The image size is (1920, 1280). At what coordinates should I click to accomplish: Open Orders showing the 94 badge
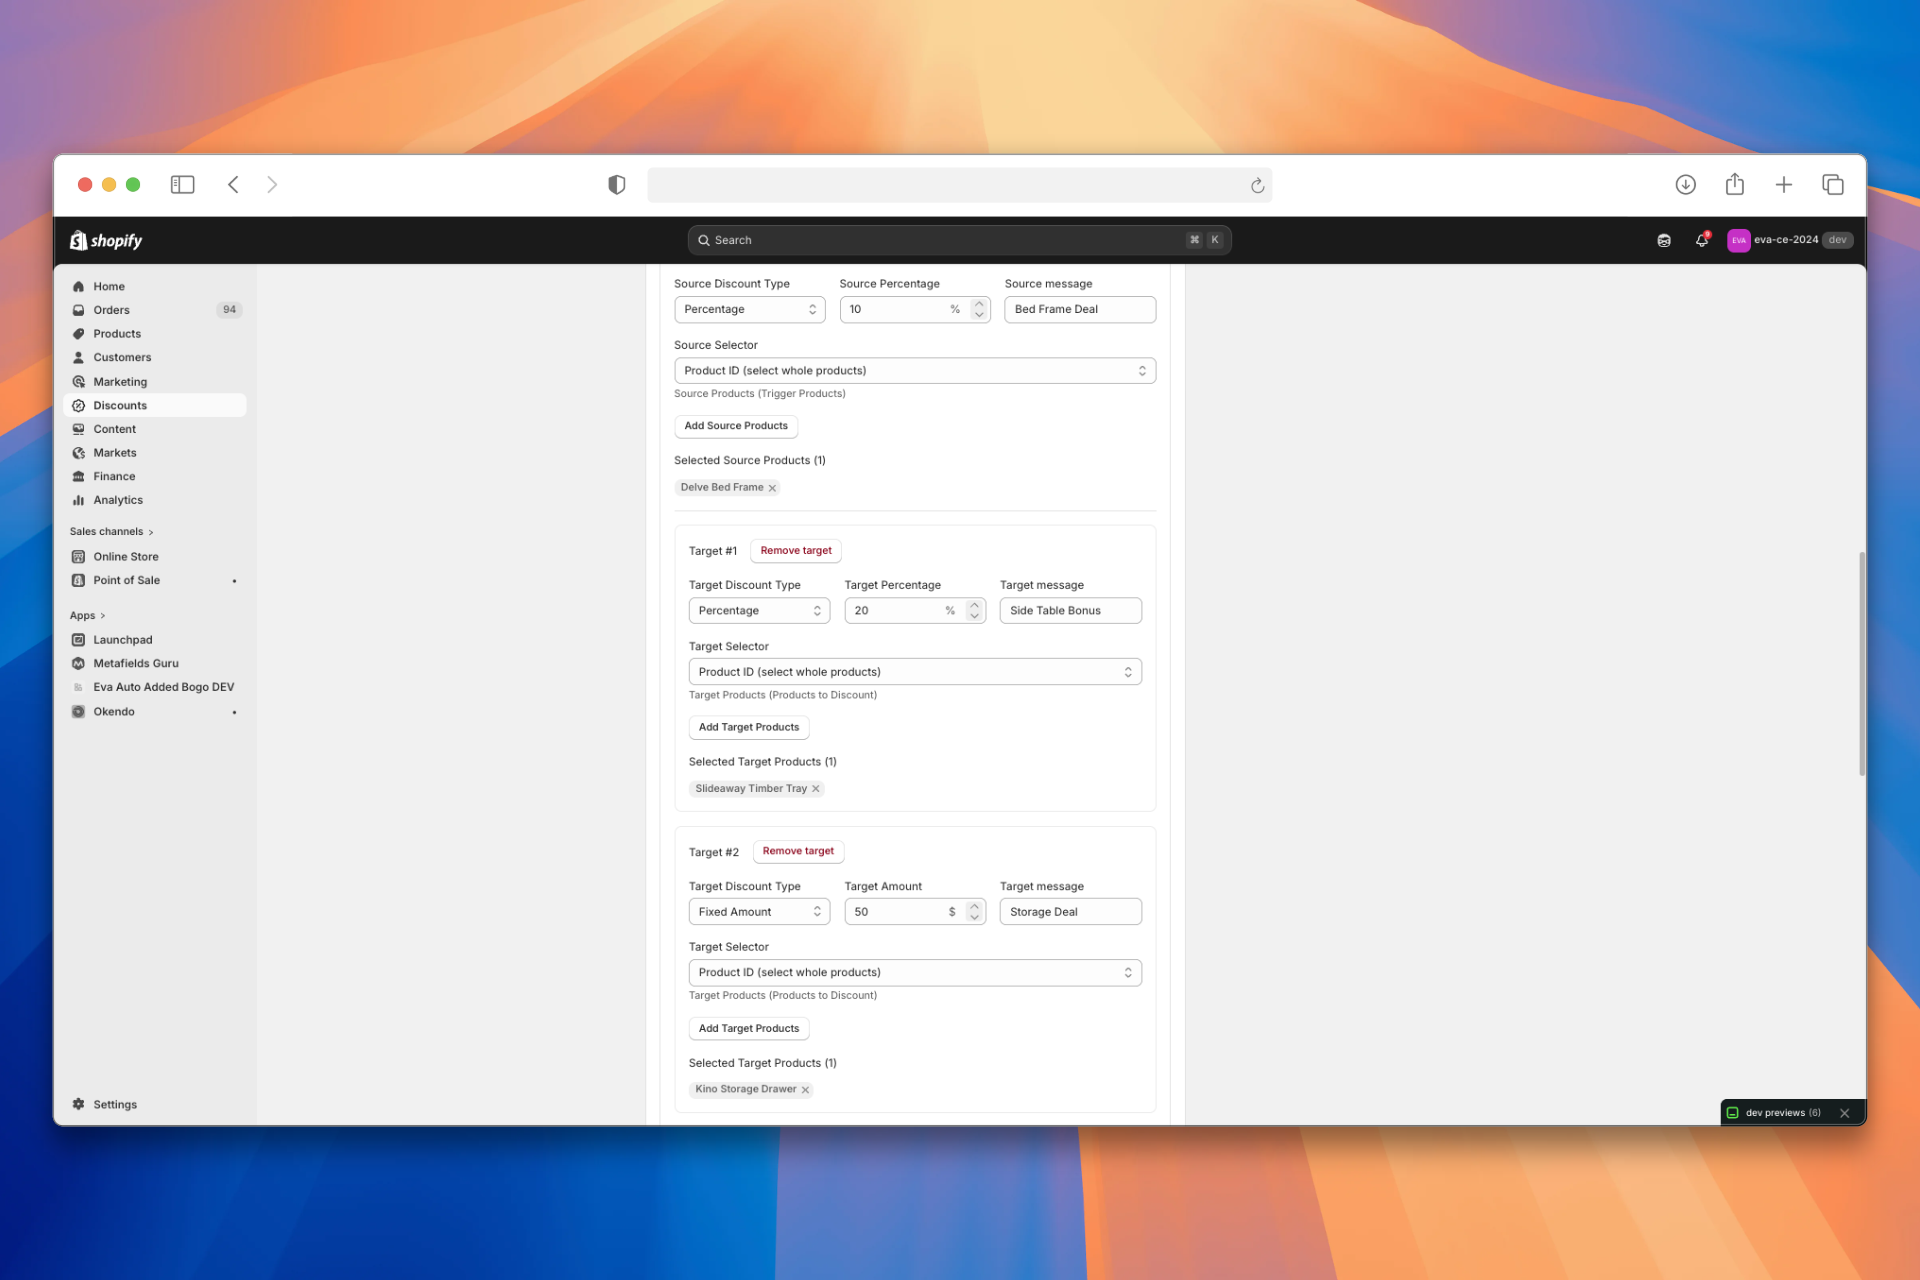(110, 309)
